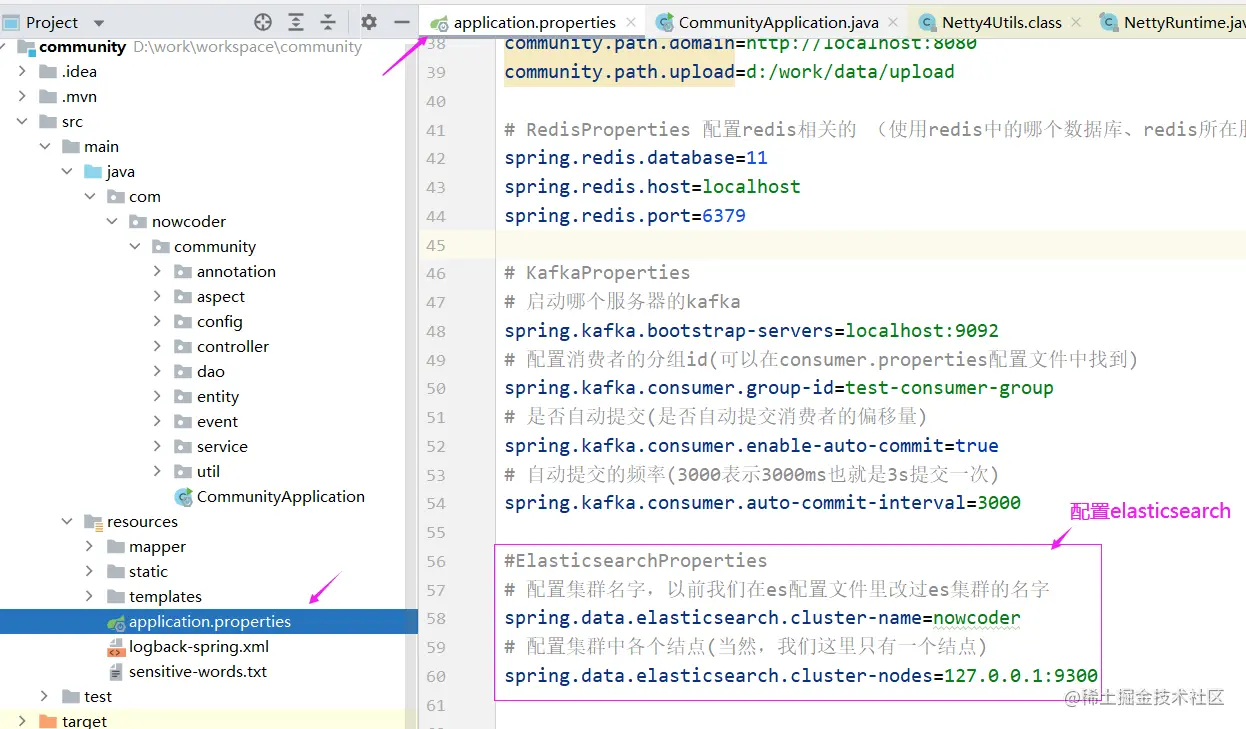Click the Collapse All icon in Project toolbar

pyautogui.click(x=328, y=22)
